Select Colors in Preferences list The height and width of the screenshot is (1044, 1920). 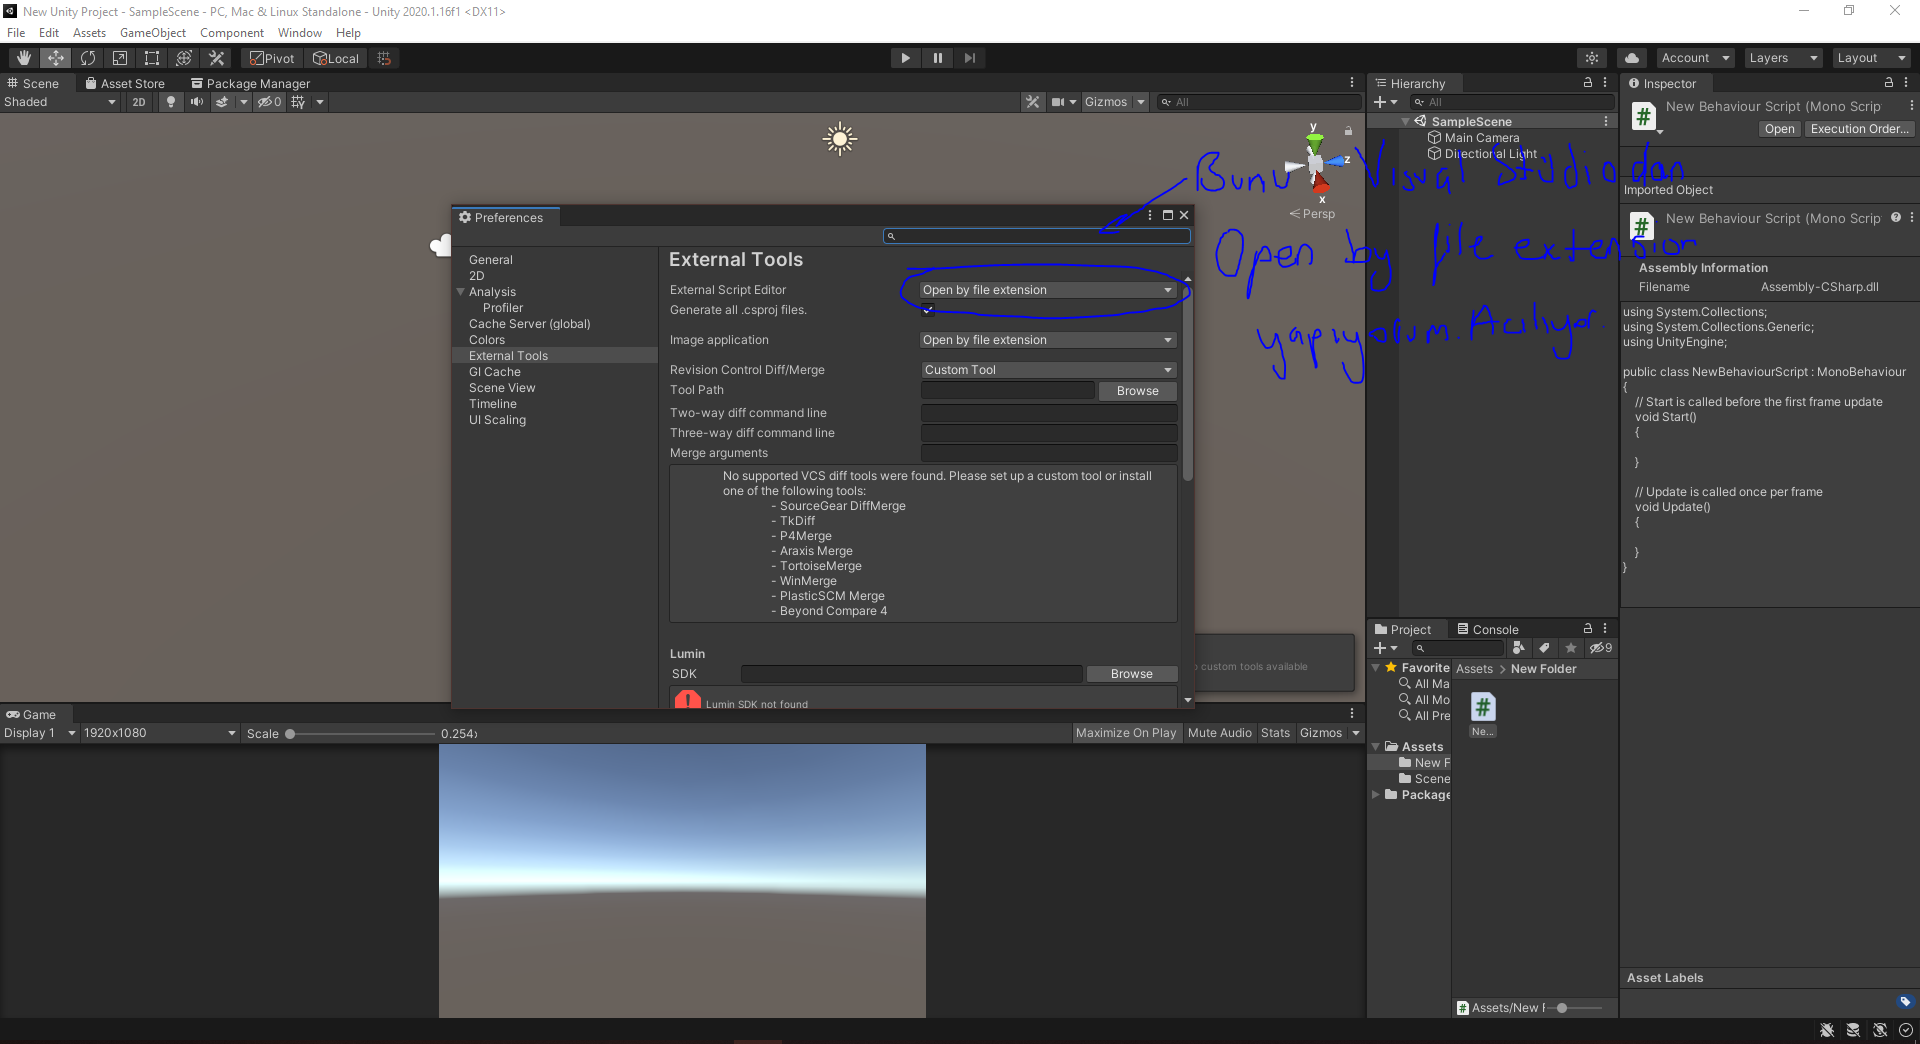pos(487,340)
